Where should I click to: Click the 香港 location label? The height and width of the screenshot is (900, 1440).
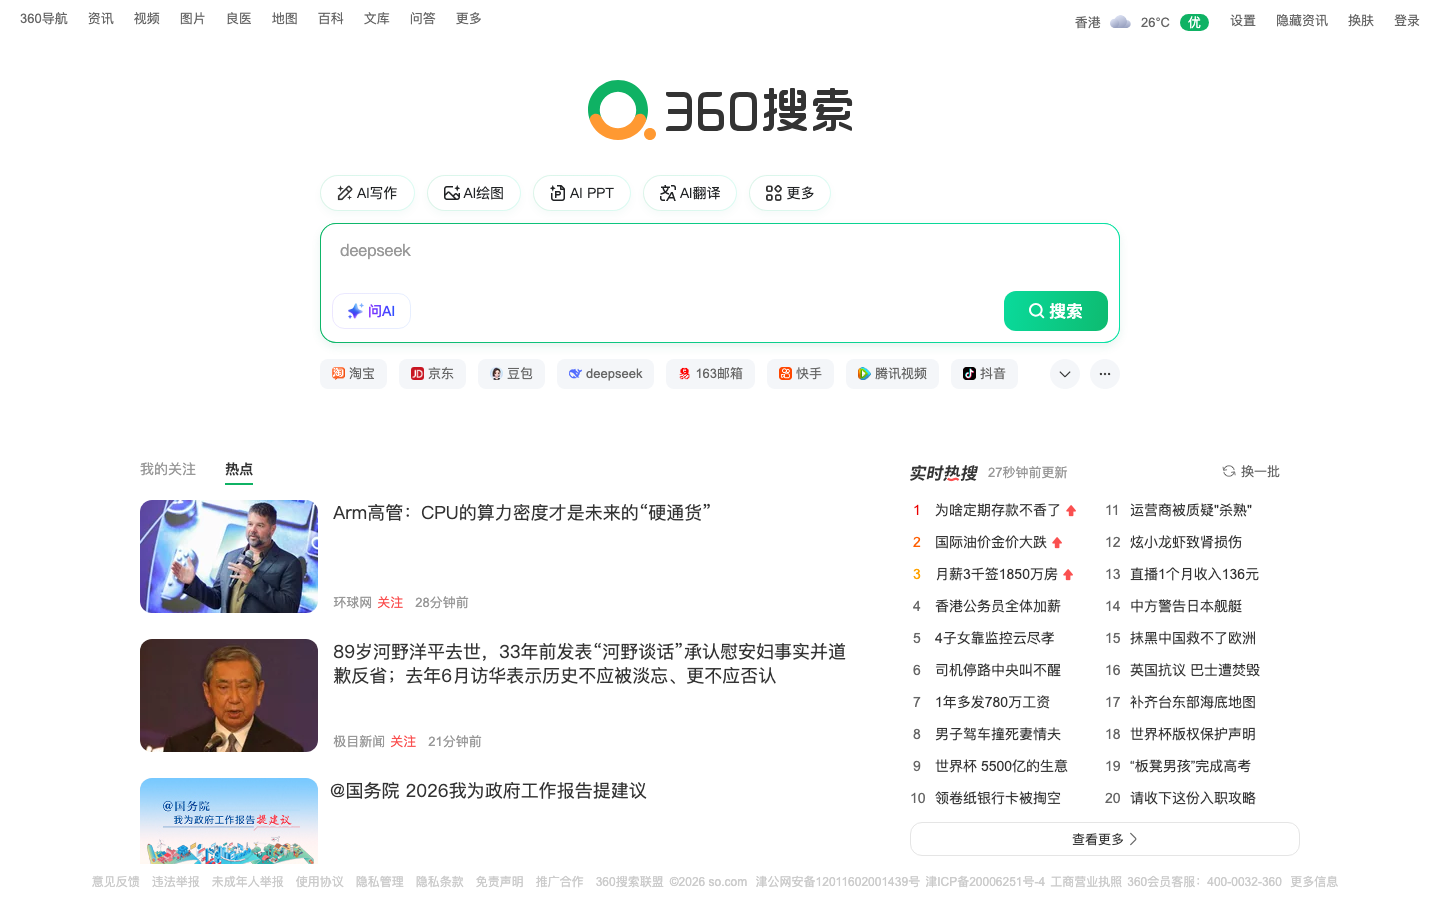point(1088,22)
